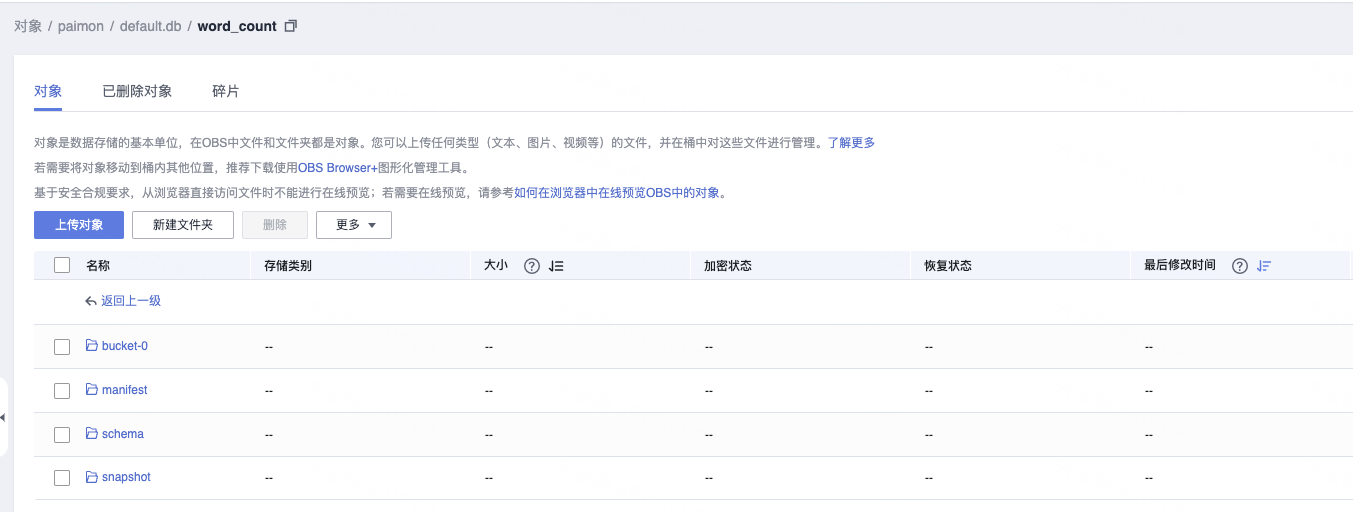1353x512 pixels.
Task: Sort by size using 大小 sort icon
Action: [x=557, y=266]
